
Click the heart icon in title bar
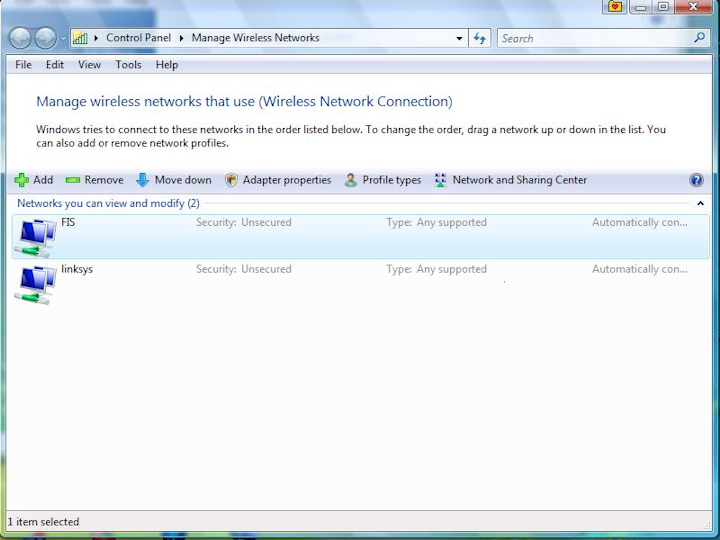615,6
